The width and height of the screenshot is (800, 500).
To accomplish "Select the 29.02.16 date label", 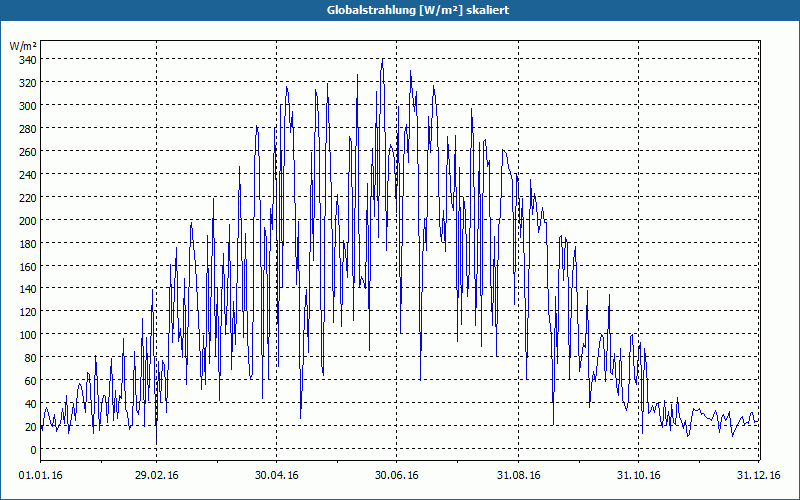I will click(157, 476).
